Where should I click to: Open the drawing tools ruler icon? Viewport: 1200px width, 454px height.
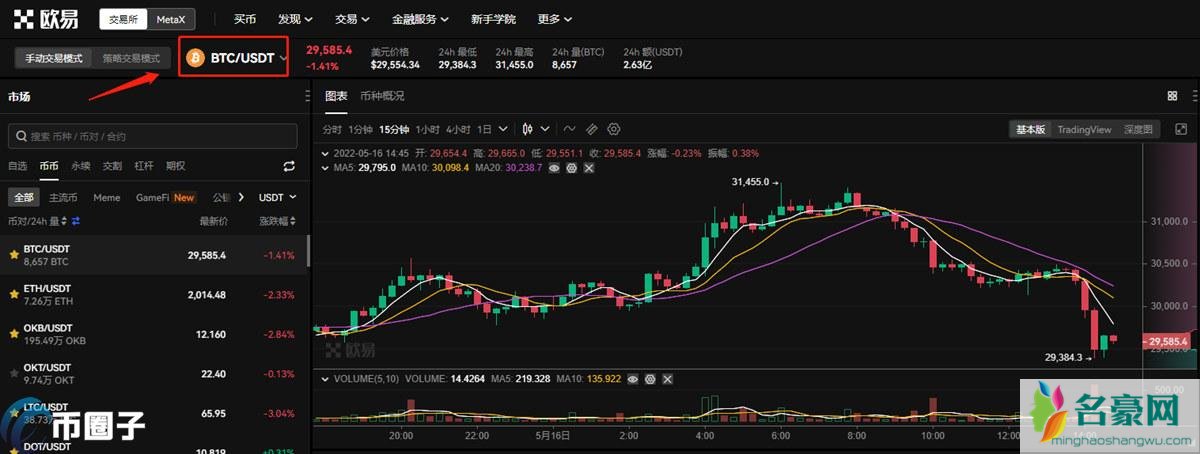coord(592,129)
